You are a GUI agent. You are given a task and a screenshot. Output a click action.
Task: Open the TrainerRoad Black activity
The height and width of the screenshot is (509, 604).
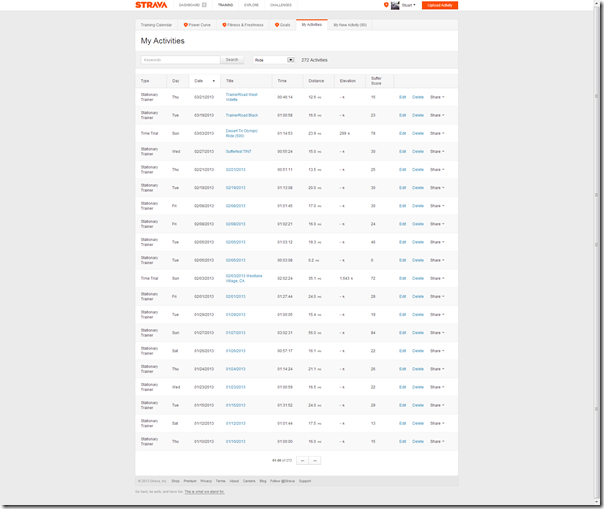click(x=242, y=115)
